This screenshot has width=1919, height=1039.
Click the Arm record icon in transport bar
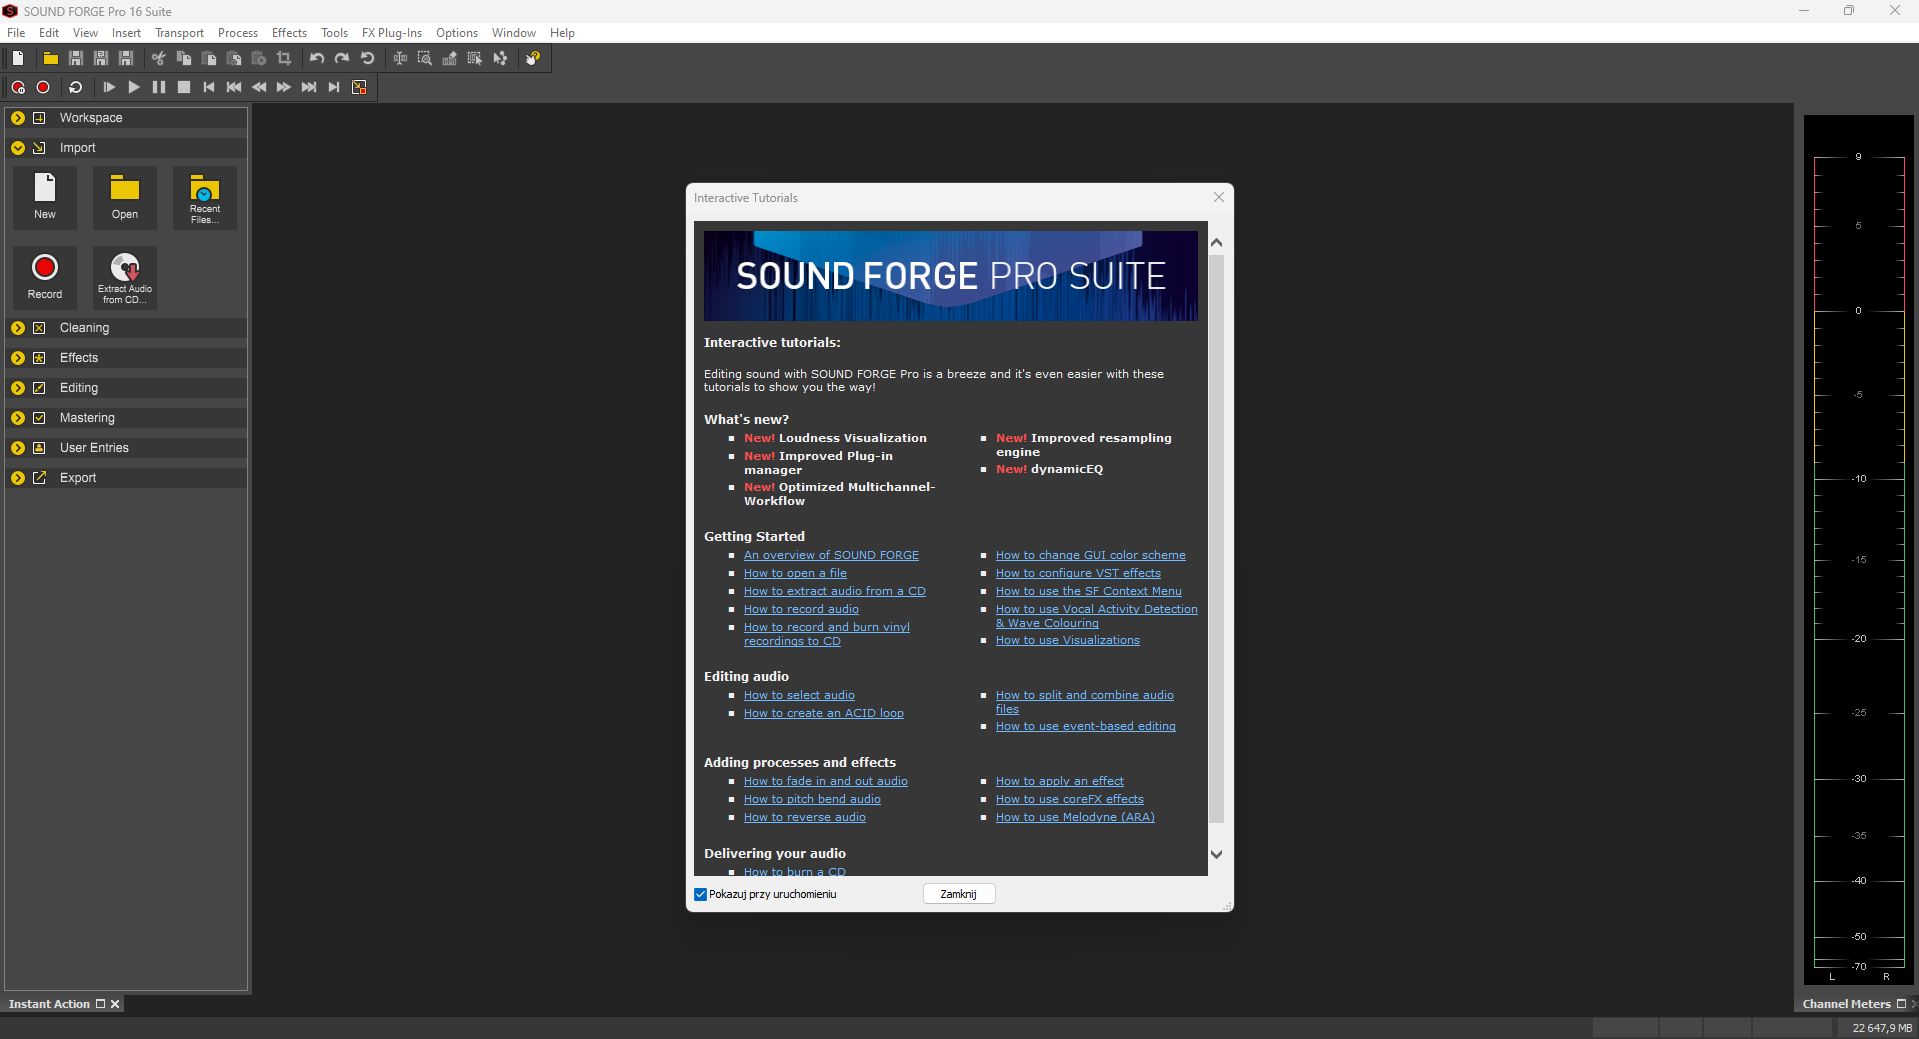coord(18,87)
